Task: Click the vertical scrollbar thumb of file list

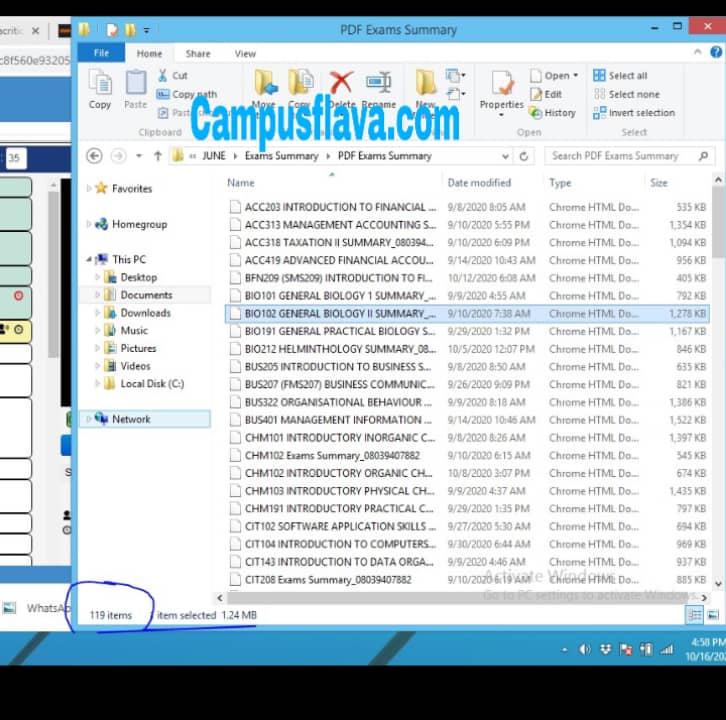Action: tap(718, 222)
